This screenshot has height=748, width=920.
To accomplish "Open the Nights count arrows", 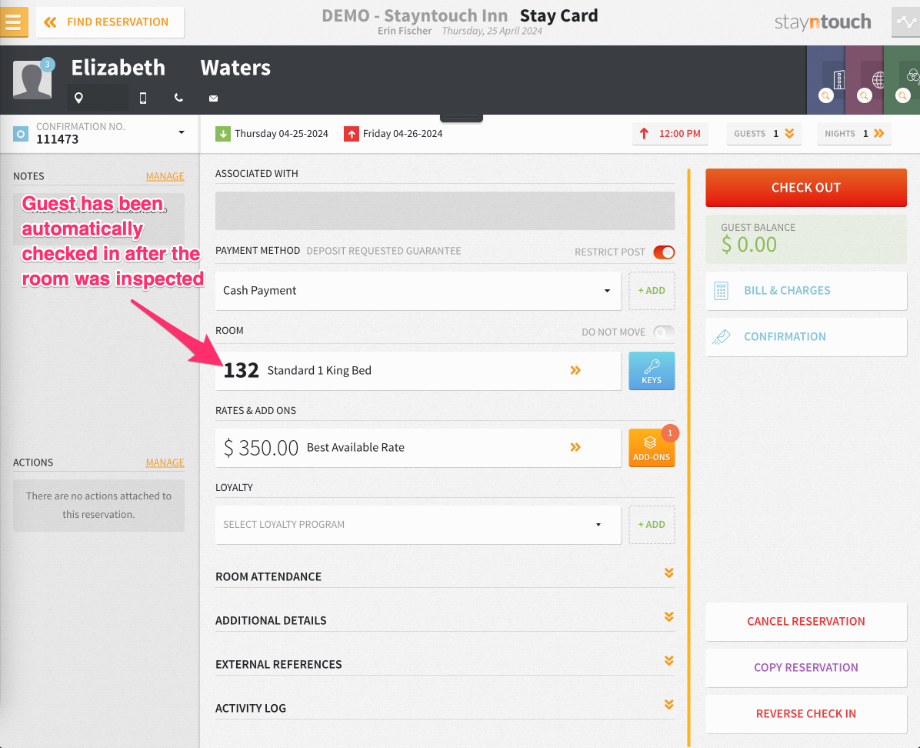I will pyautogui.click(x=878, y=134).
